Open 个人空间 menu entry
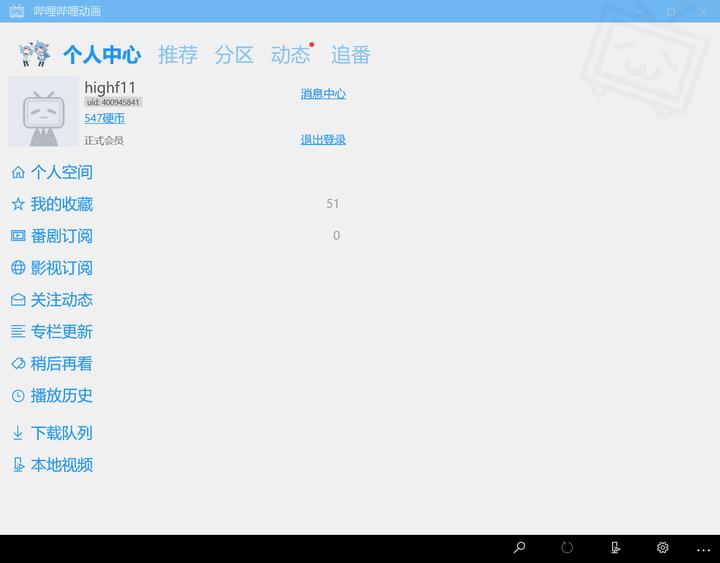 62,172
